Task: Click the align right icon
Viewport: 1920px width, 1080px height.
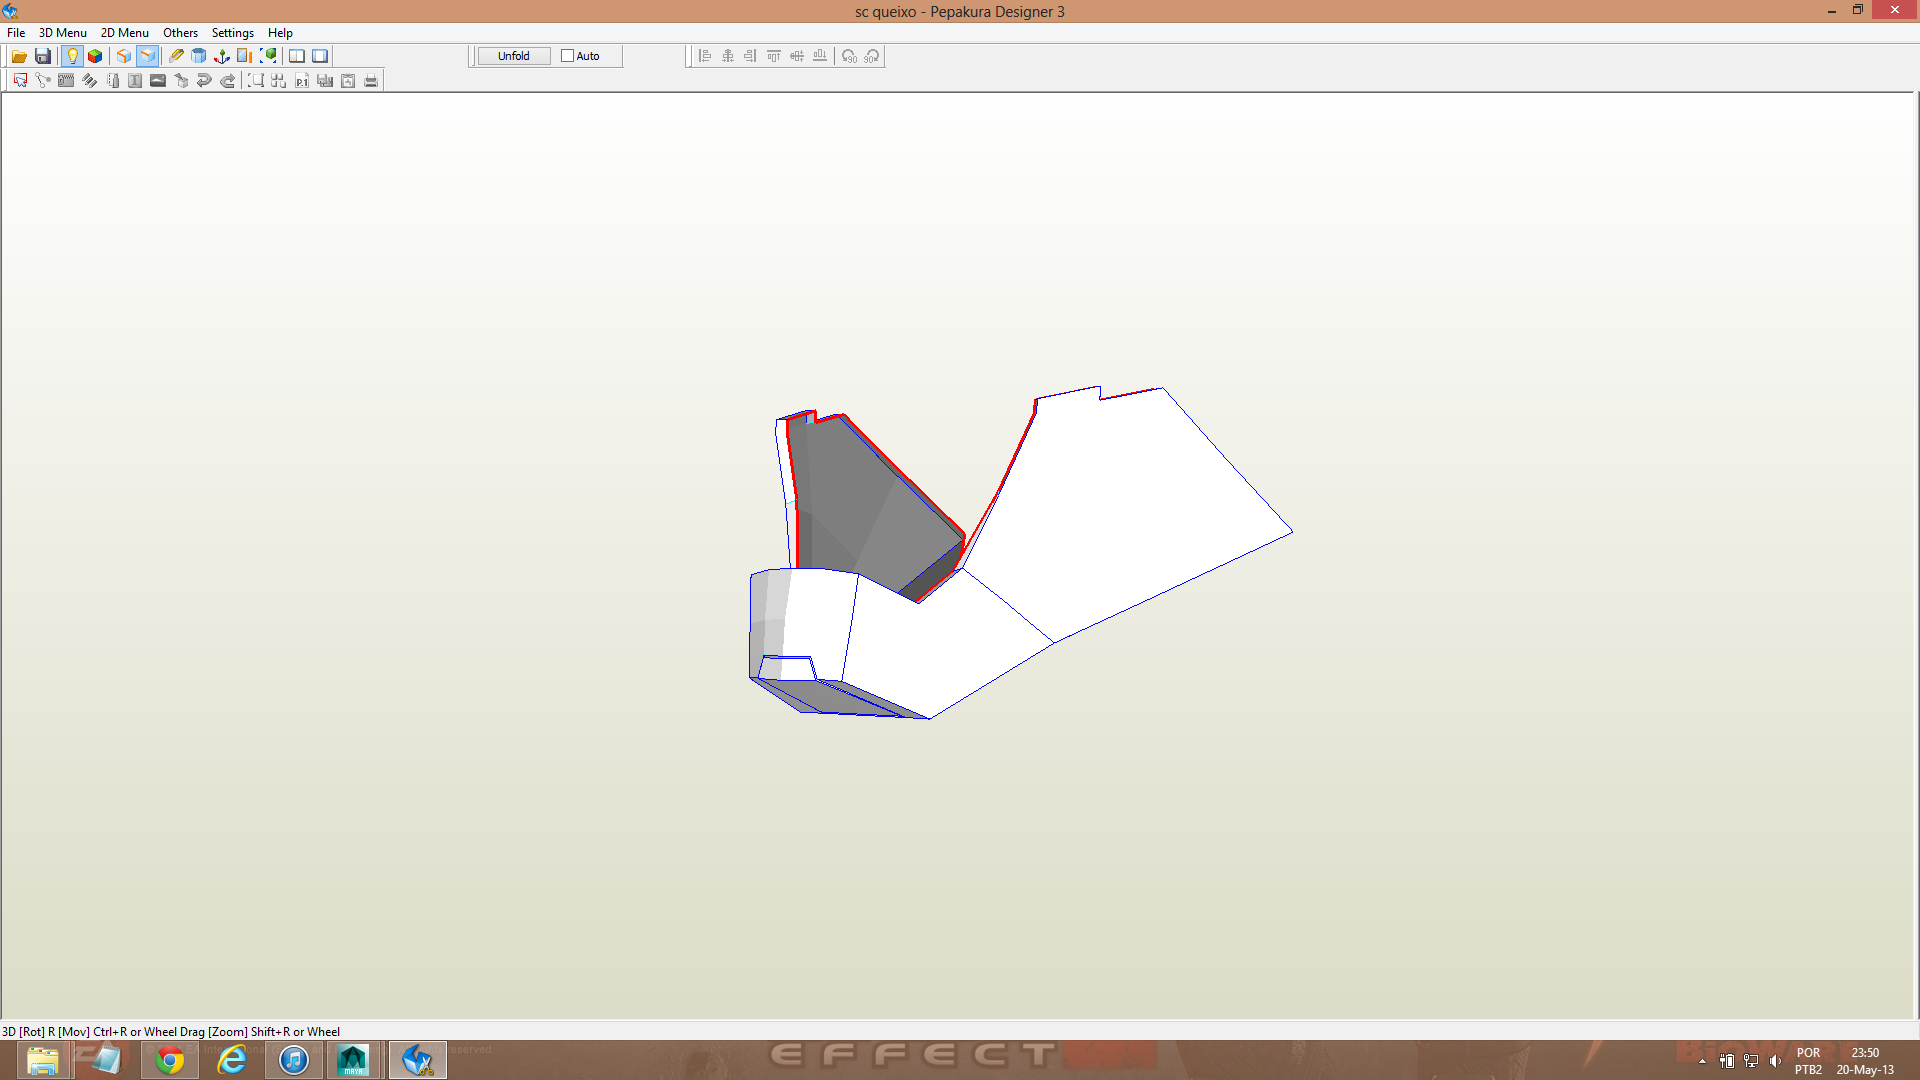Action: pyautogui.click(x=751, y=56)
